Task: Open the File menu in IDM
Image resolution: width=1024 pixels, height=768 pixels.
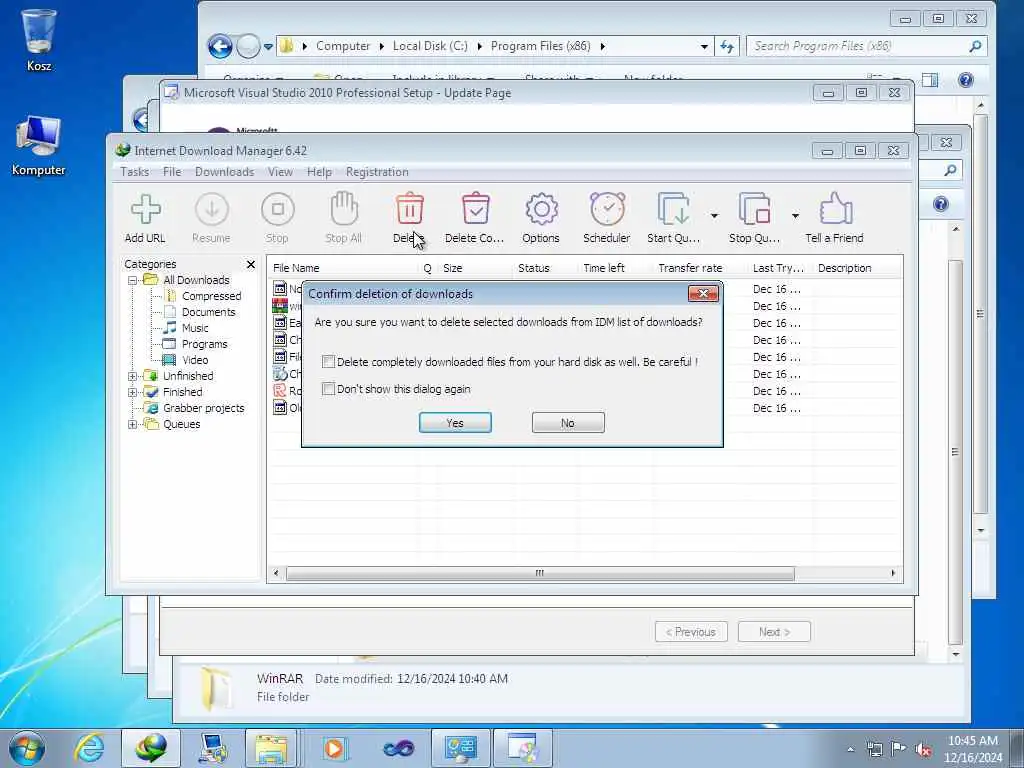Action: click(172, 172)
